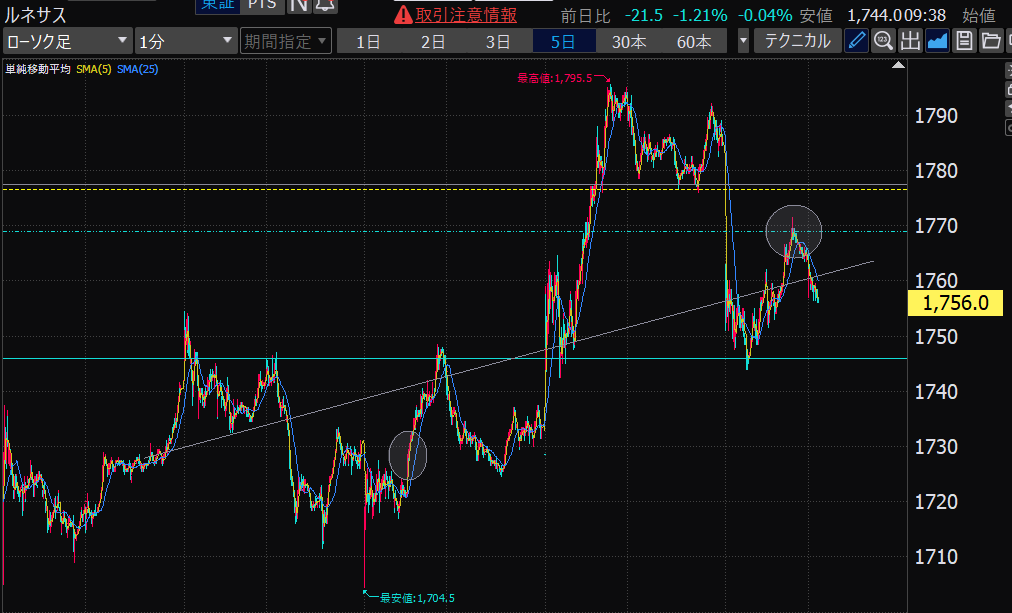Expand the 期間指定 dropdown

[x=286, y=41]
